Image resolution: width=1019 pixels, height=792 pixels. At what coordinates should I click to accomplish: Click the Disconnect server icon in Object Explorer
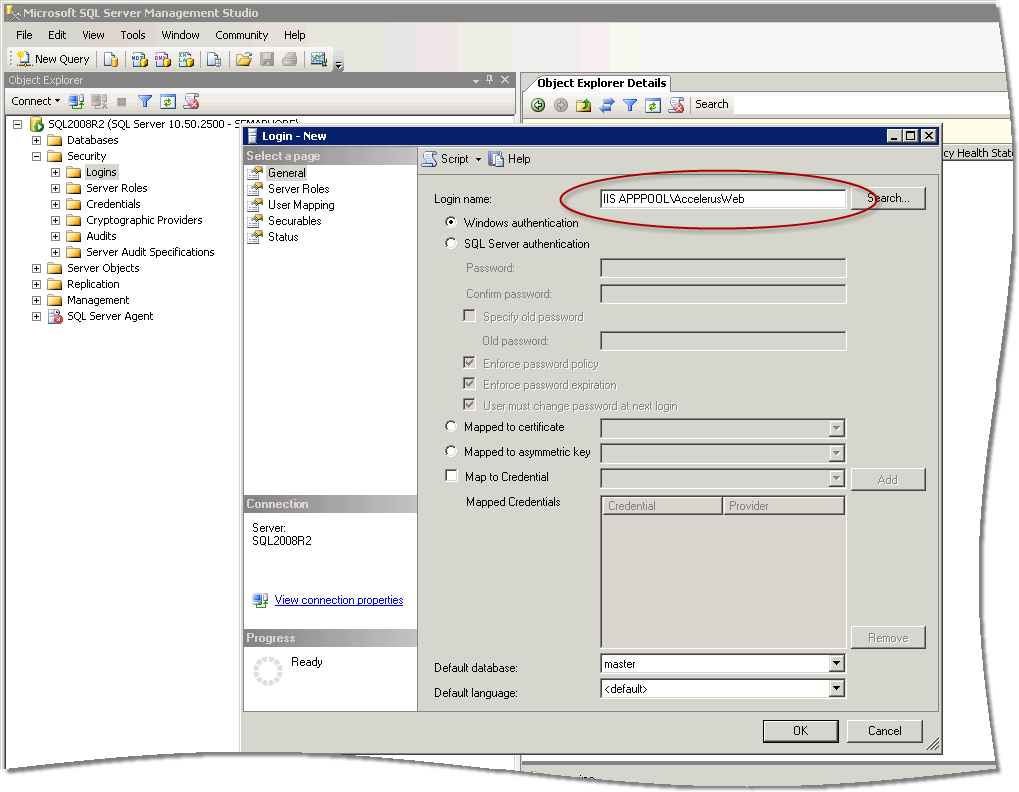pos(99,101)
